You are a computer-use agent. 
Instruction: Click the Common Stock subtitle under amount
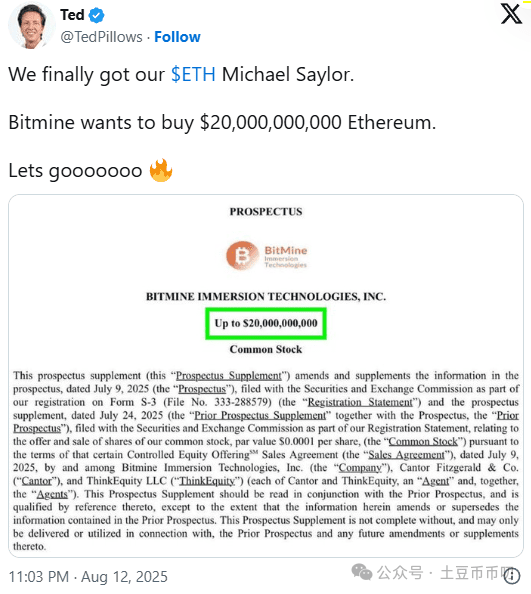pos(266,349)
